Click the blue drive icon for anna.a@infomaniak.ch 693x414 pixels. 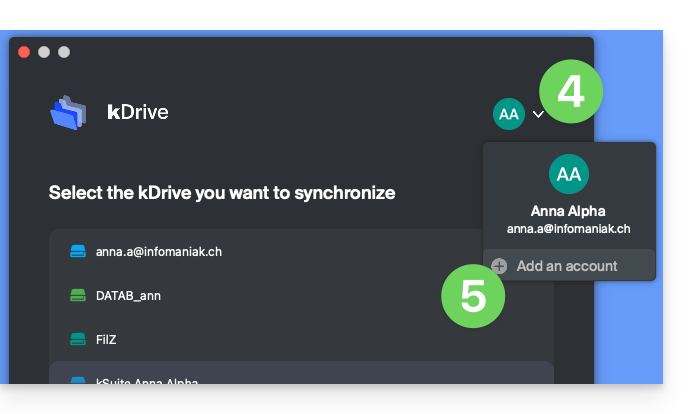coord(79,251)
